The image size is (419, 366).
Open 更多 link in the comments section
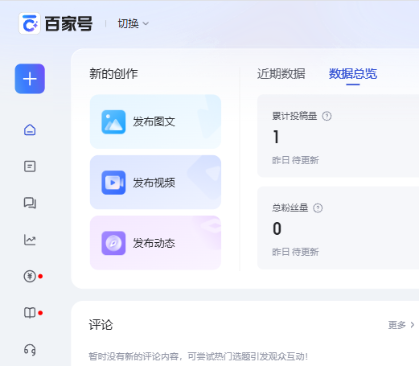(401, 325)
